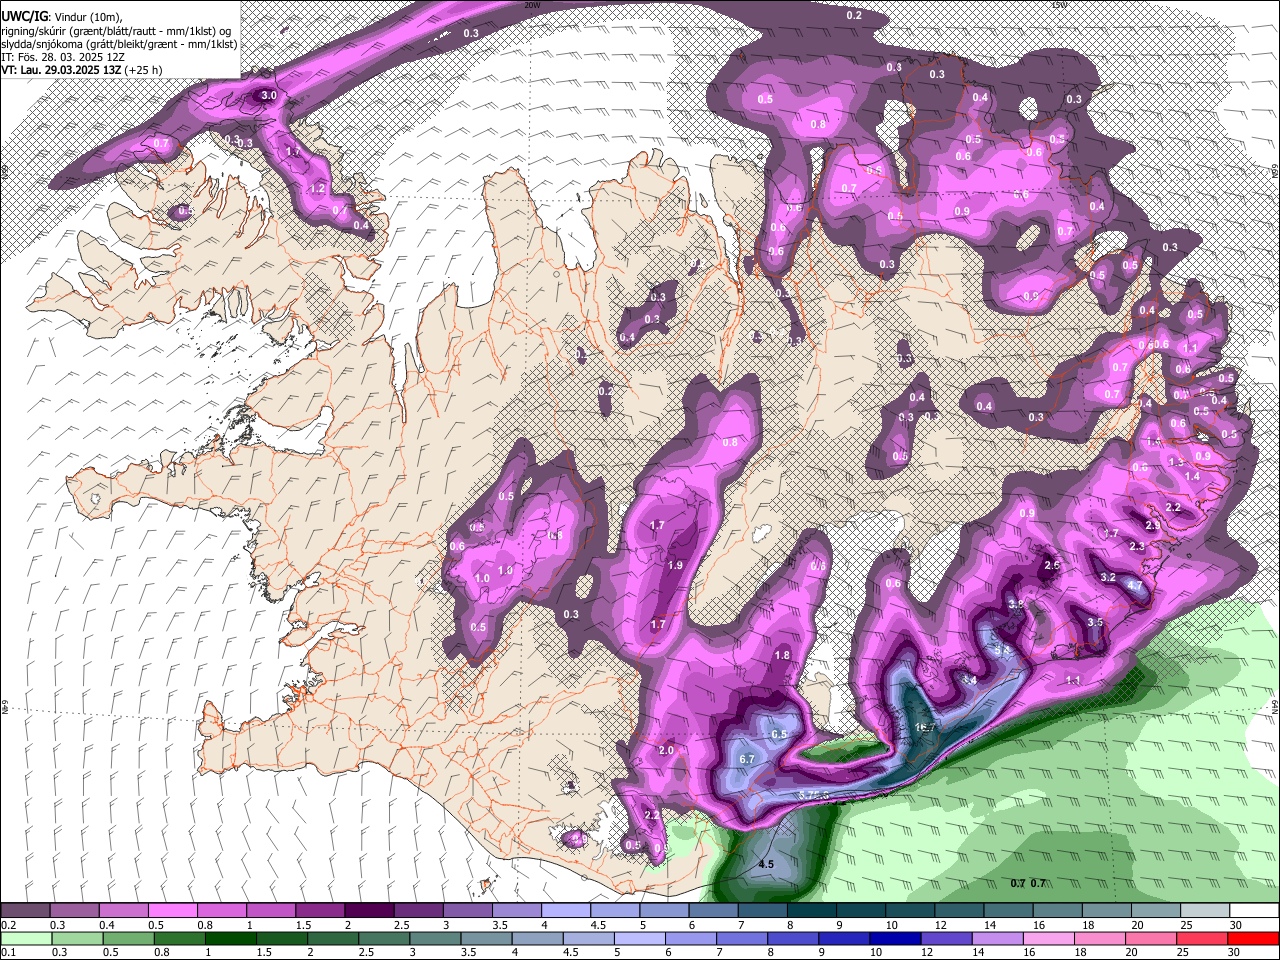Screen dimensions: 1280x960
Task: Select the violet 12 swatch in the lower legend
Action: pyautogui.click(x=946, y=938)
